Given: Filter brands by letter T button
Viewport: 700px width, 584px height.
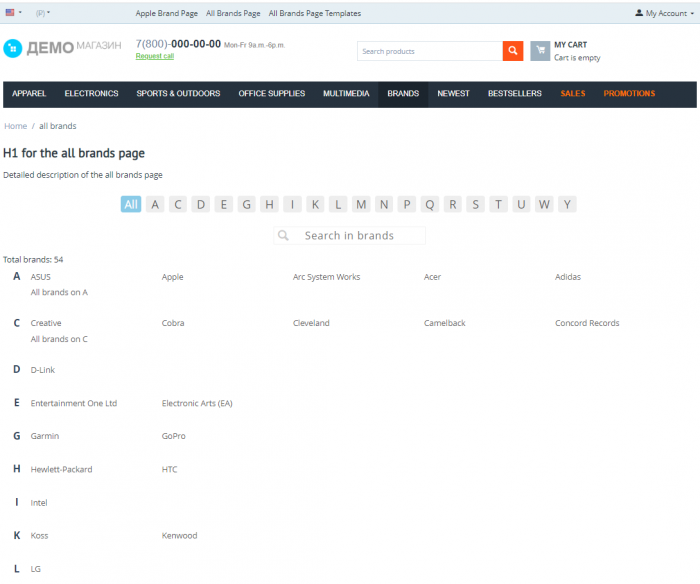Looking at the screenshot, I should click(499, 204).
